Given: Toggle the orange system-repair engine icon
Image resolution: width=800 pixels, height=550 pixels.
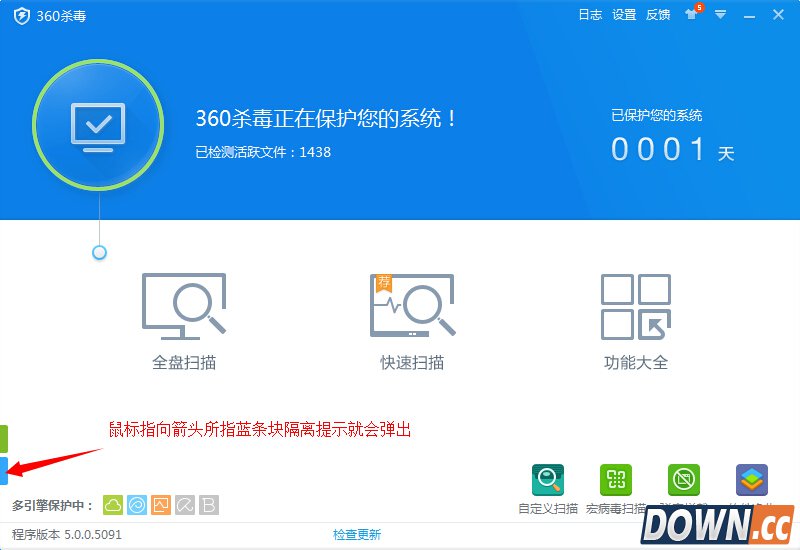Looking at the screenshot, I should pyautogui.click(x=161, y=505).
